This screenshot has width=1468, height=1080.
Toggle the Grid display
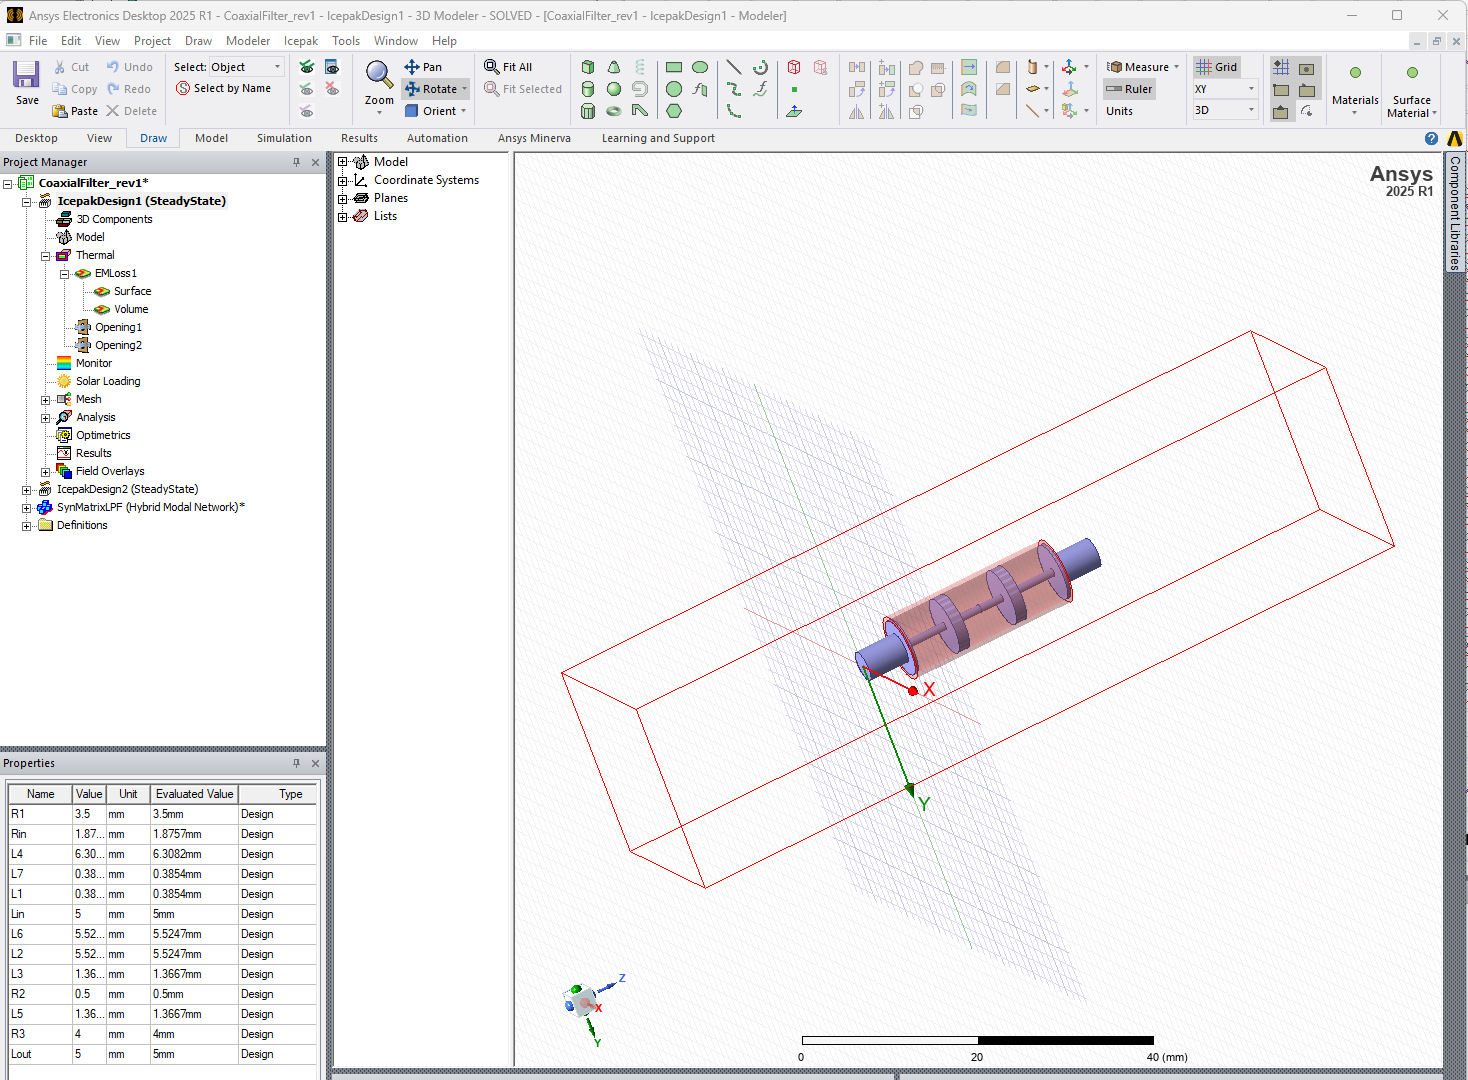tap(1216, 67)
